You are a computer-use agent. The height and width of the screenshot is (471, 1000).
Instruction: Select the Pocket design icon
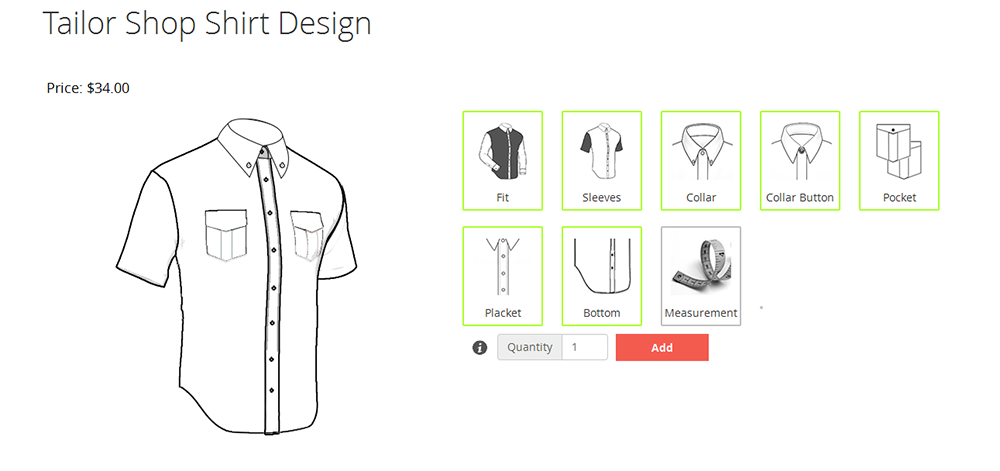pos(899,161)
